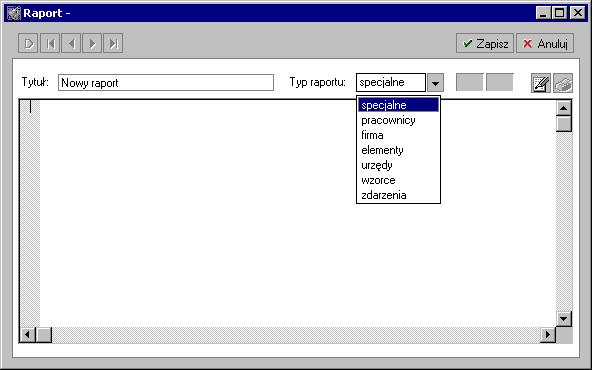Click the Typ raportu combo box field

click(391, 83)
